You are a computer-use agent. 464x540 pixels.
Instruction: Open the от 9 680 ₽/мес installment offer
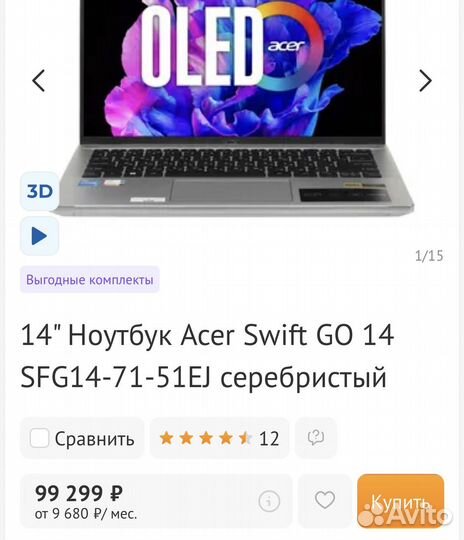(x=86, y=514)
